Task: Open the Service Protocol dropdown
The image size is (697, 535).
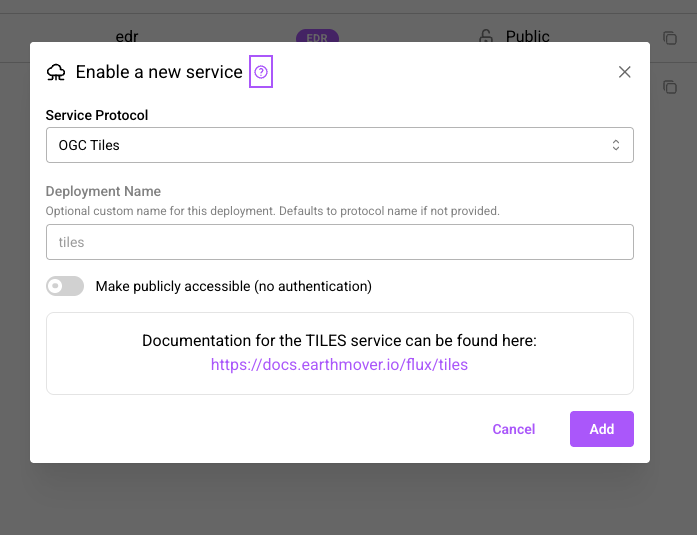Action: (x=339, y=145)
